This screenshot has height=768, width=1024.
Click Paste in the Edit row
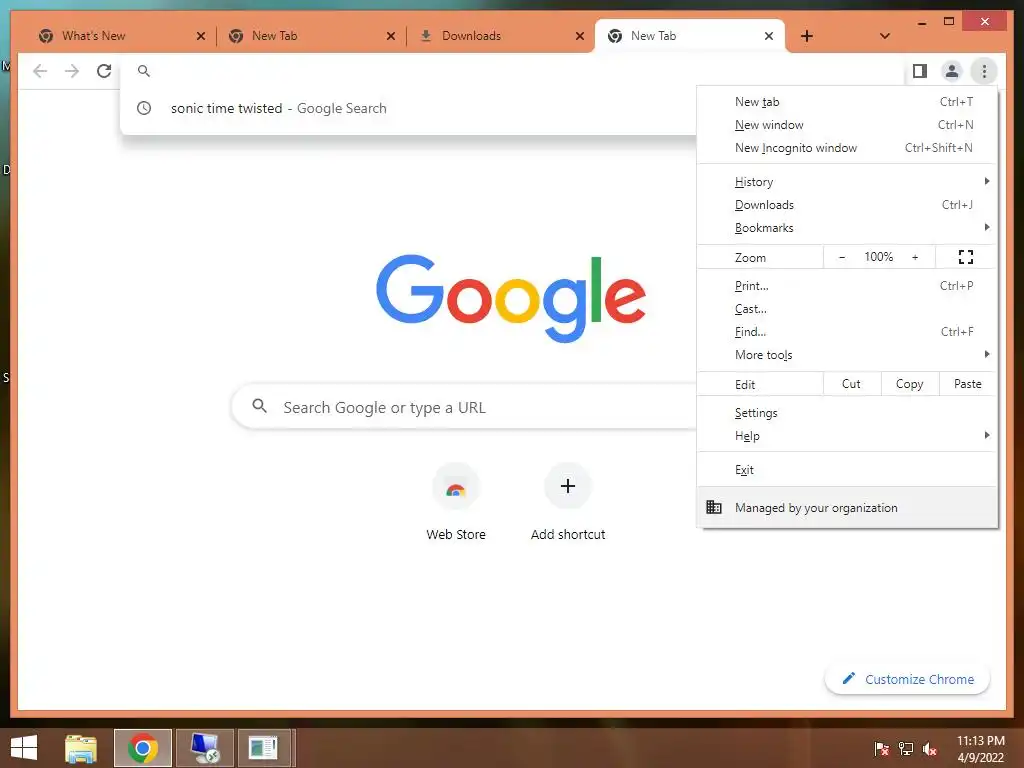point(967,384)
